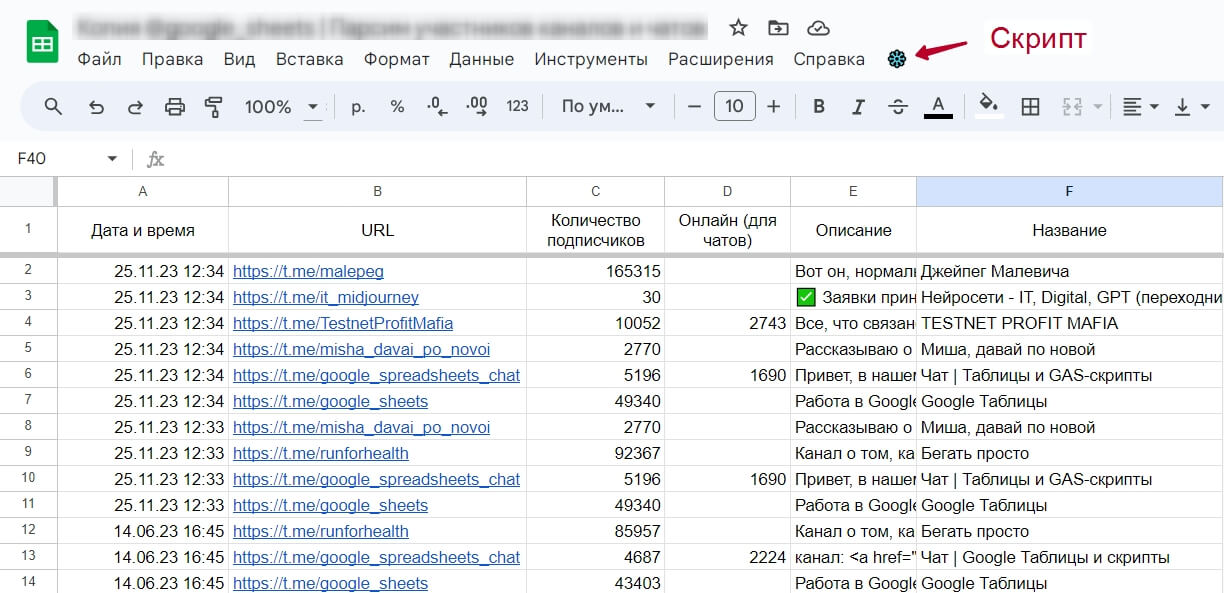
Task: Click the name box showing F40
Action: 55,158
